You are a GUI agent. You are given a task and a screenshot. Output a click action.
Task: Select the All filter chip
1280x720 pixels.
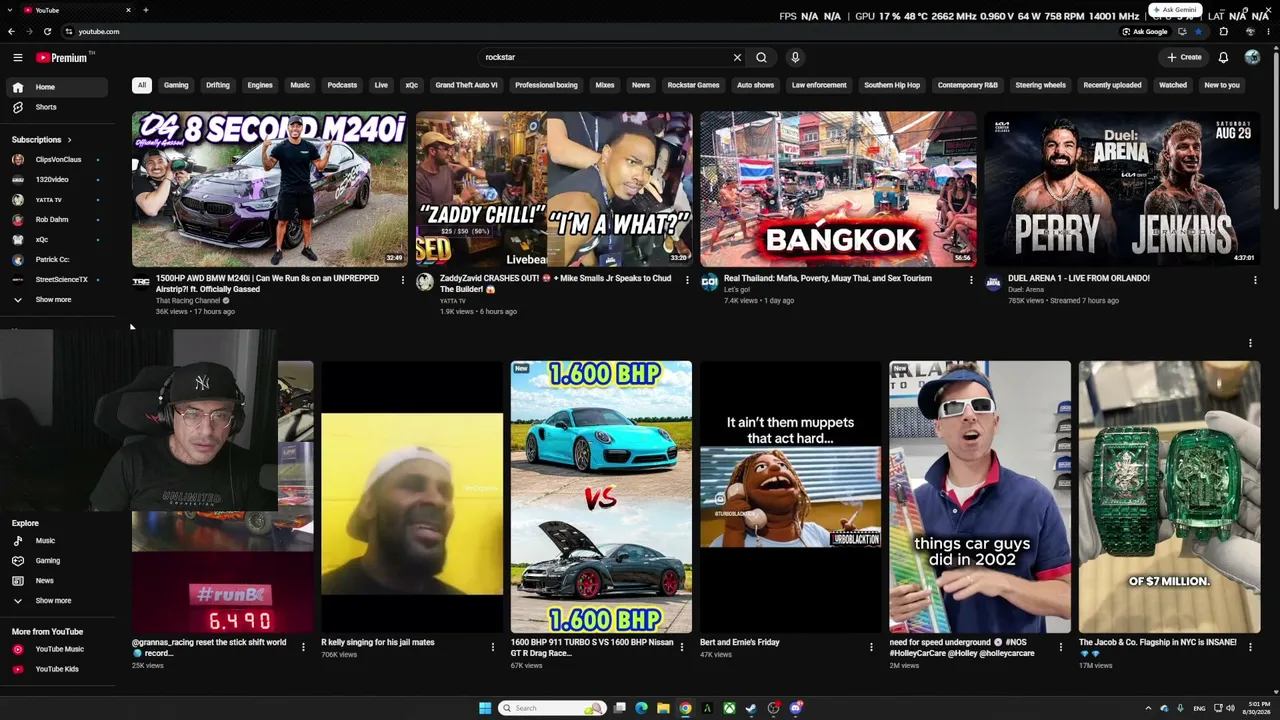[x=142, y=85]
